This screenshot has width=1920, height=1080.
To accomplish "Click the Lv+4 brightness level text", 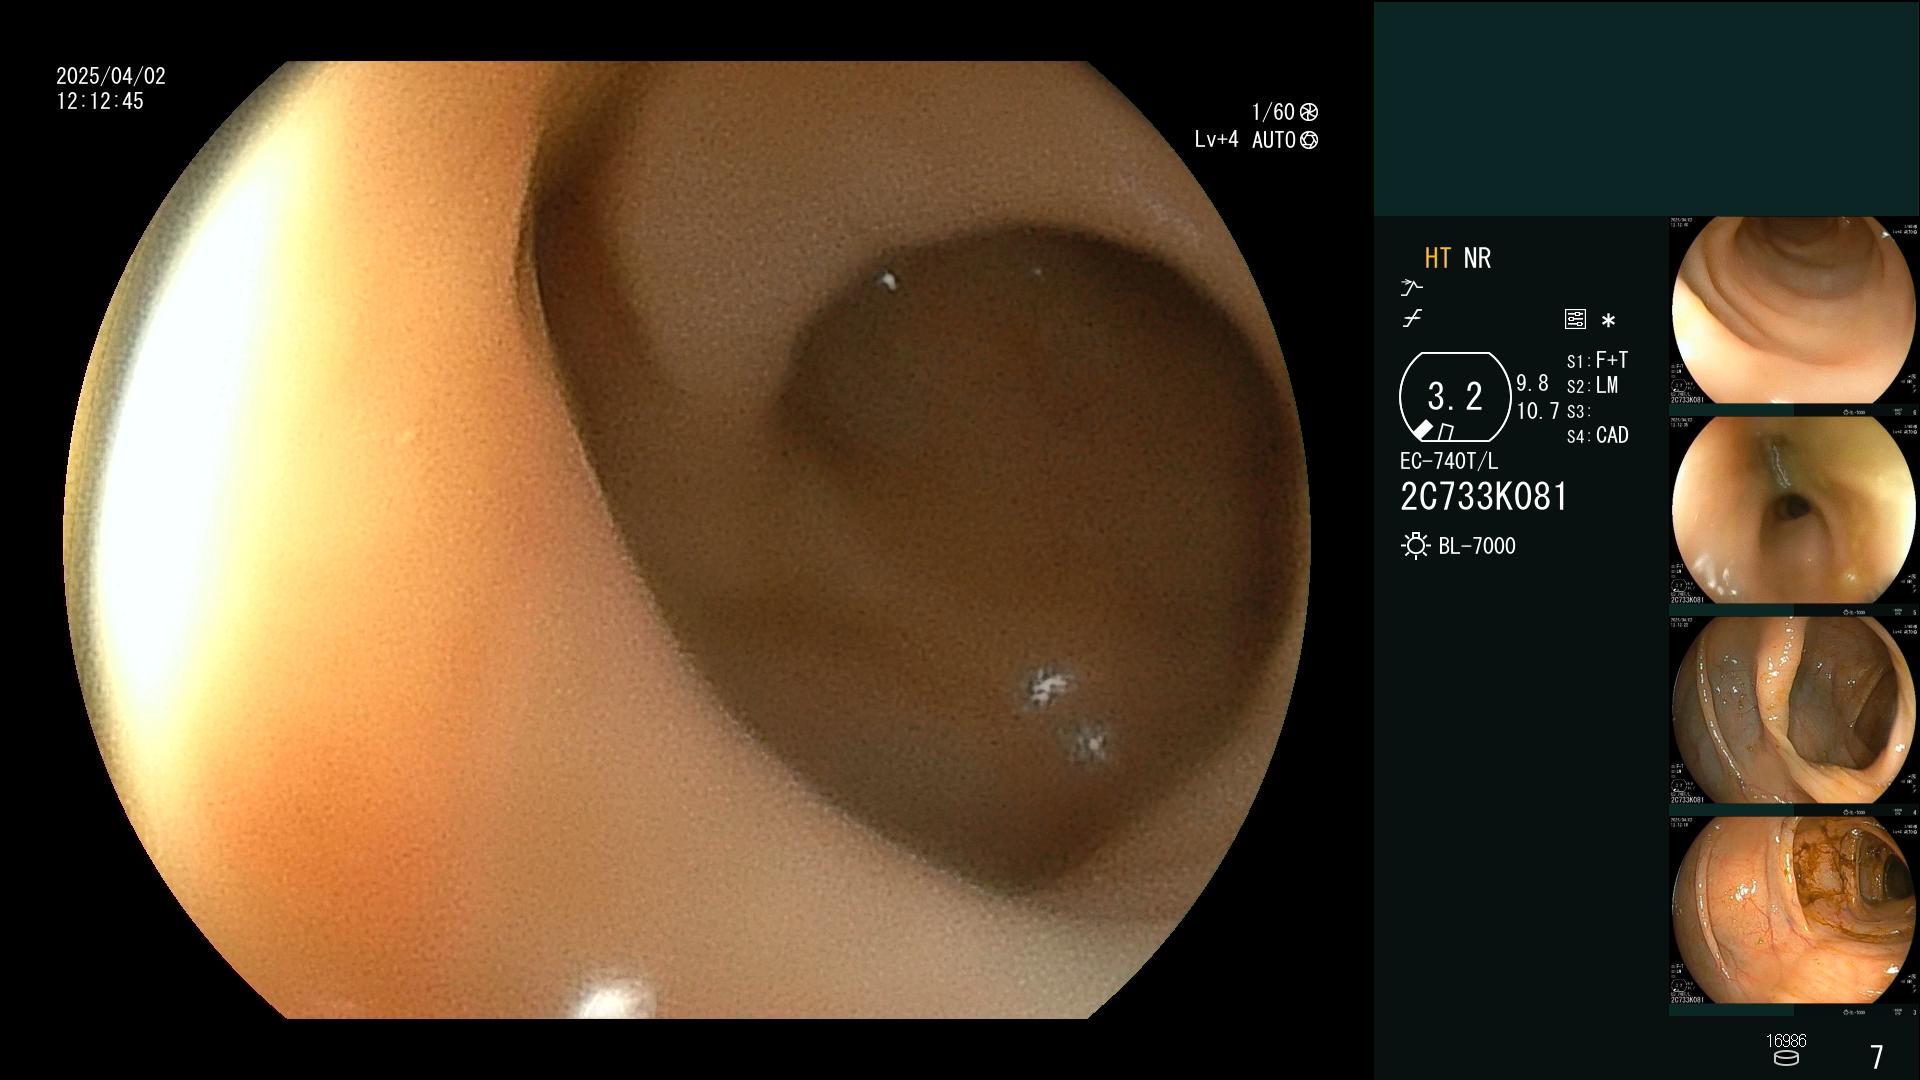I will 1216,140.
